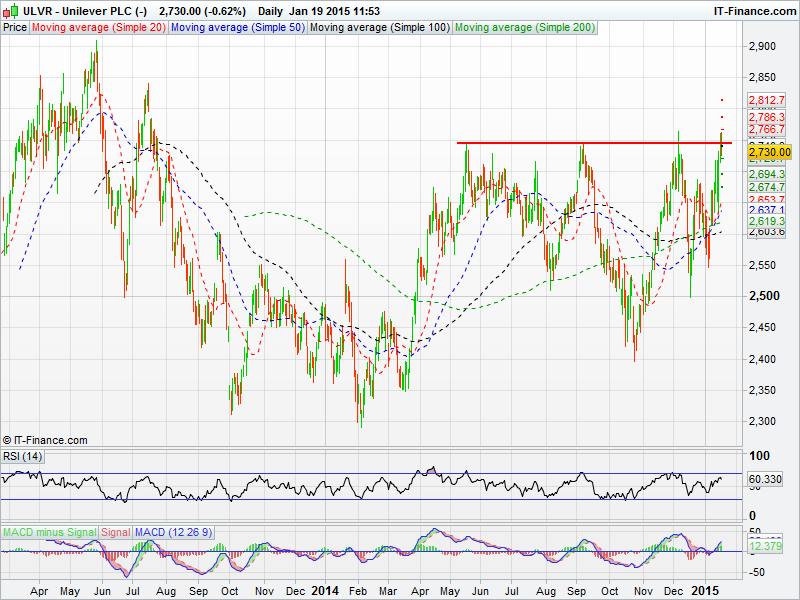Click the 2,812.7 price label
Image resolution: width=800 pixels, height=600 pixels.
pos(767,101)
